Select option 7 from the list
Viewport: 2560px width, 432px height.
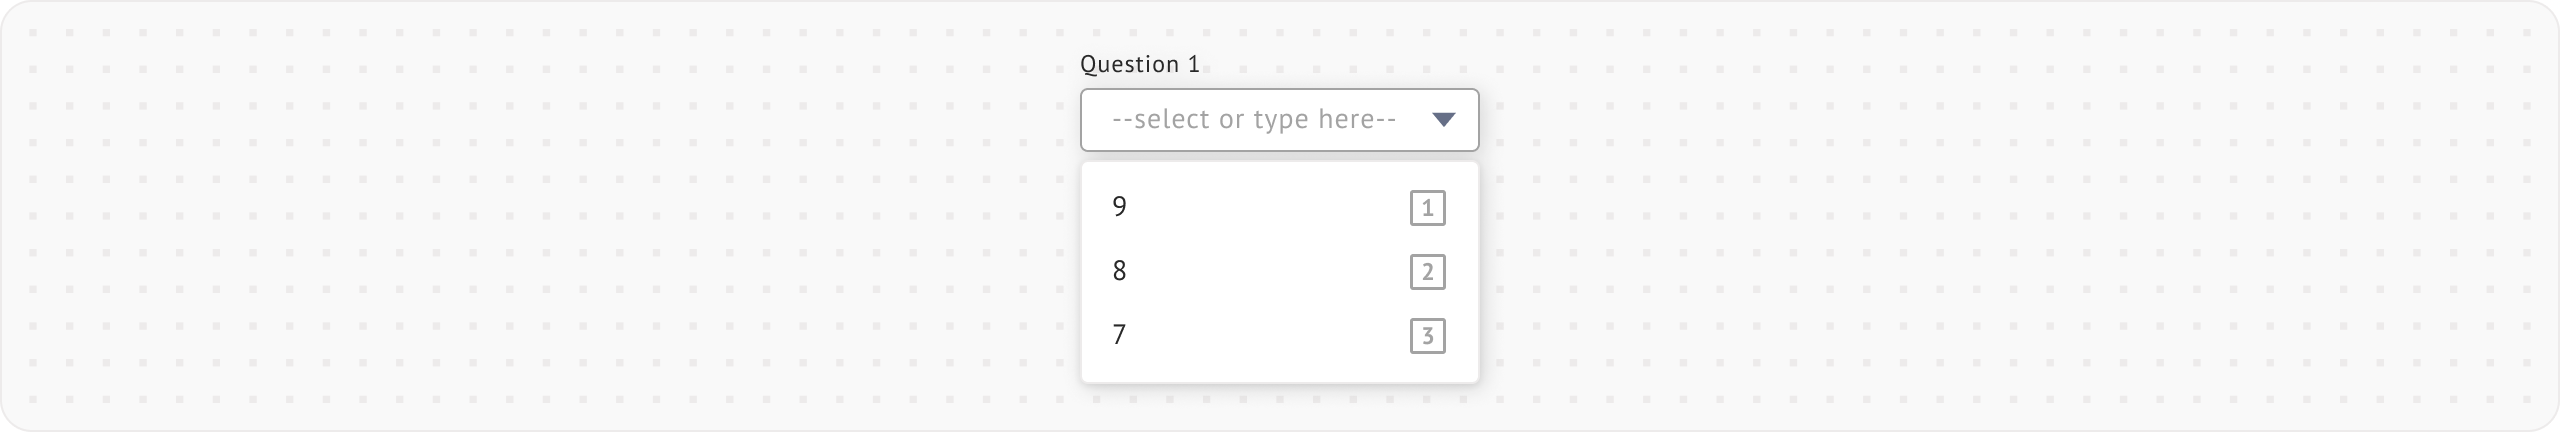1120,335
